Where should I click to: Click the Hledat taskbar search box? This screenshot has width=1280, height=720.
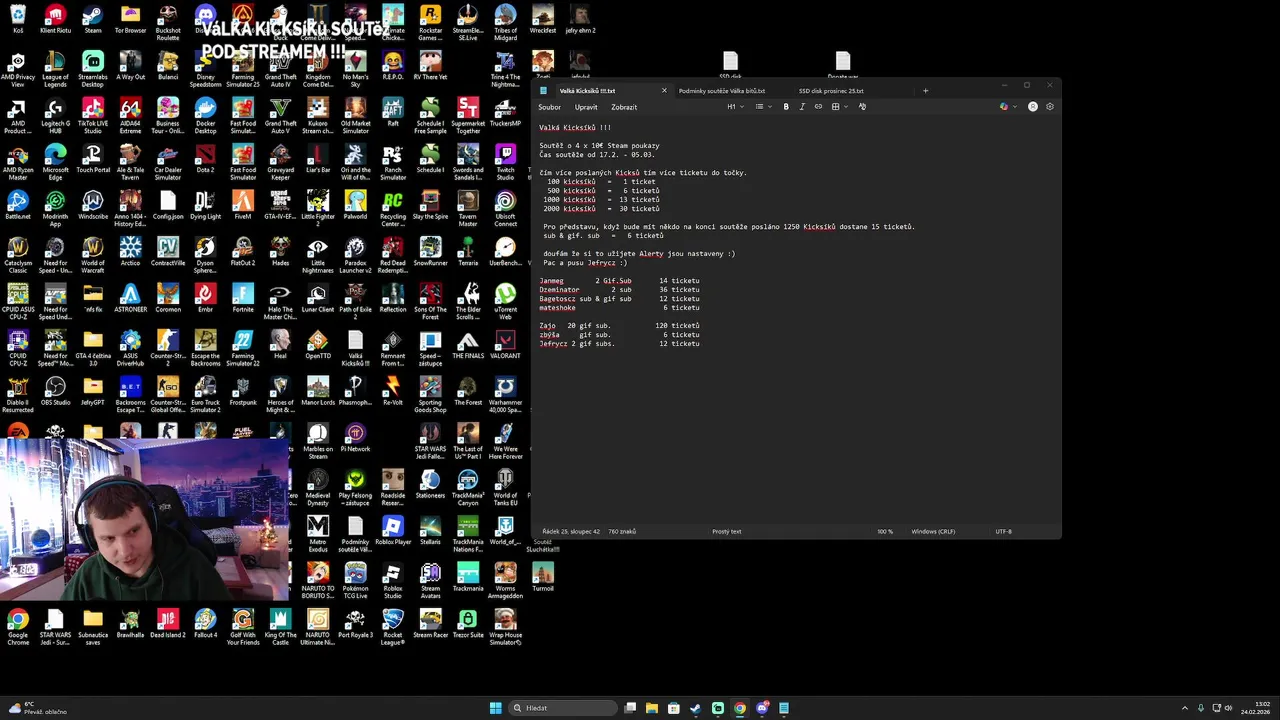coord(563,708)
